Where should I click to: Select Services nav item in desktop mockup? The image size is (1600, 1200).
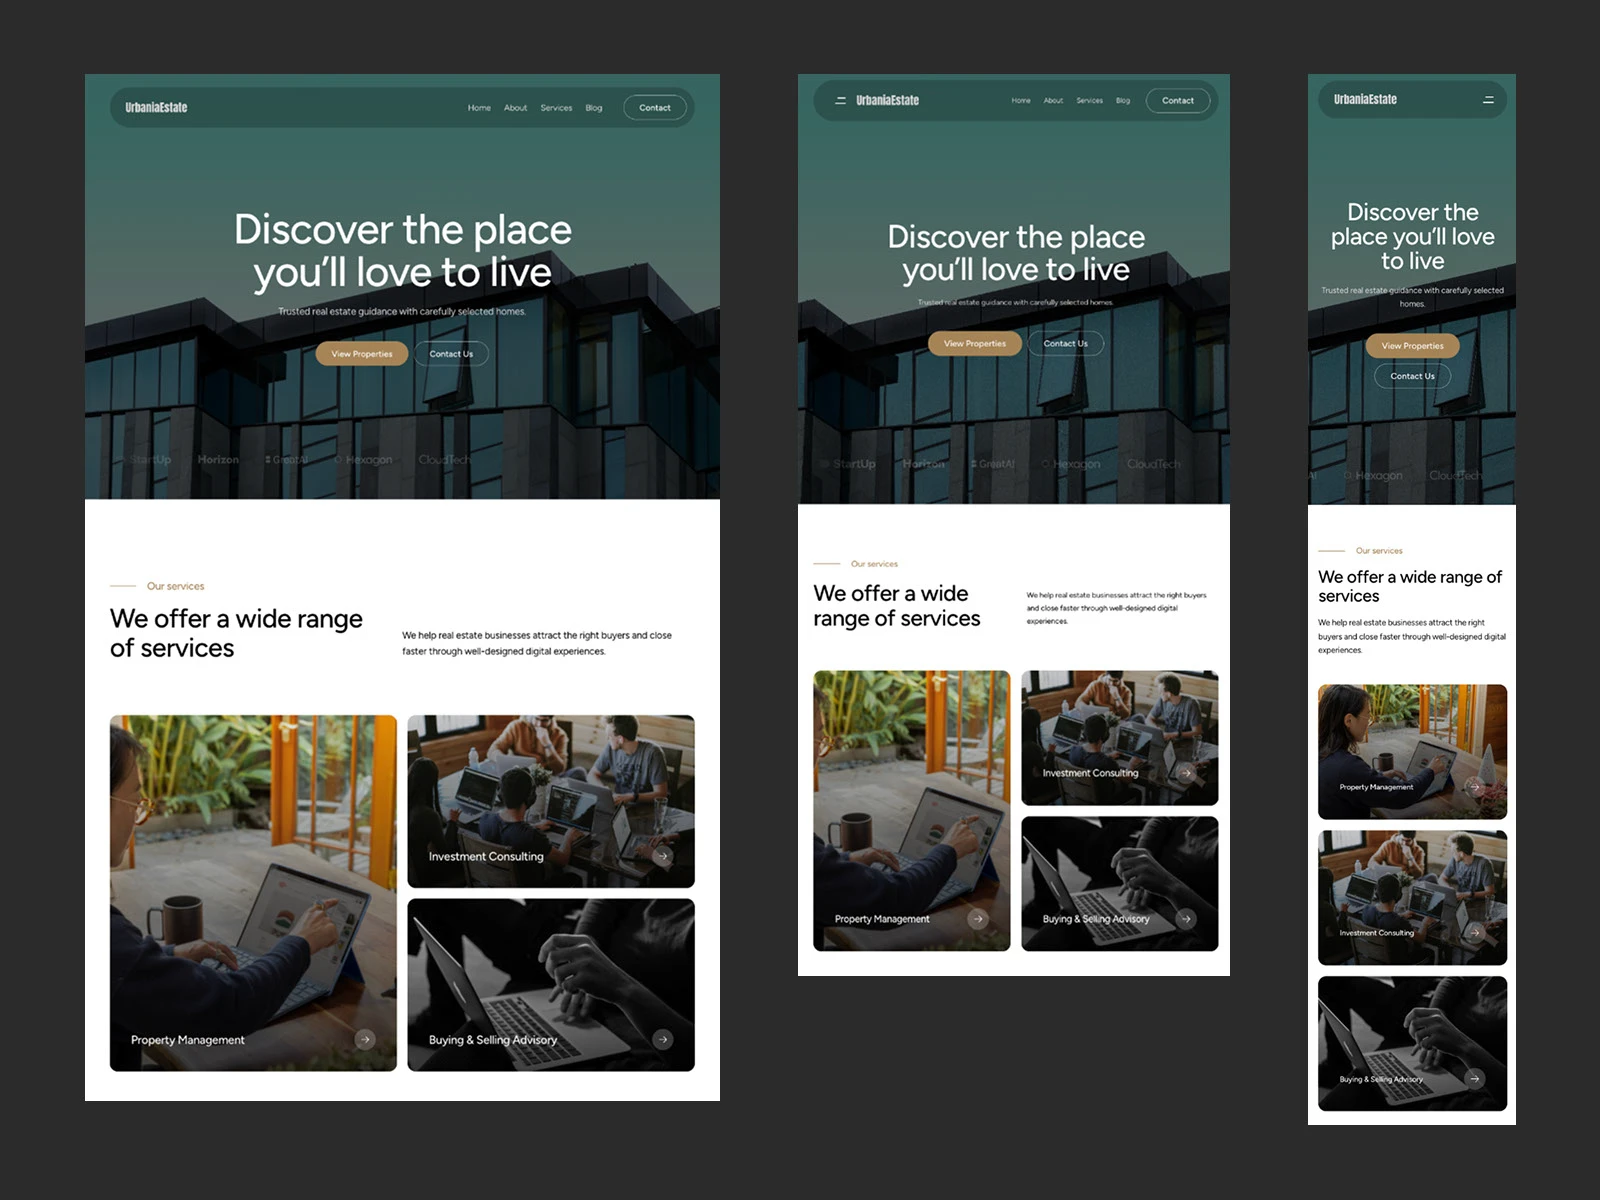point(556,108)
